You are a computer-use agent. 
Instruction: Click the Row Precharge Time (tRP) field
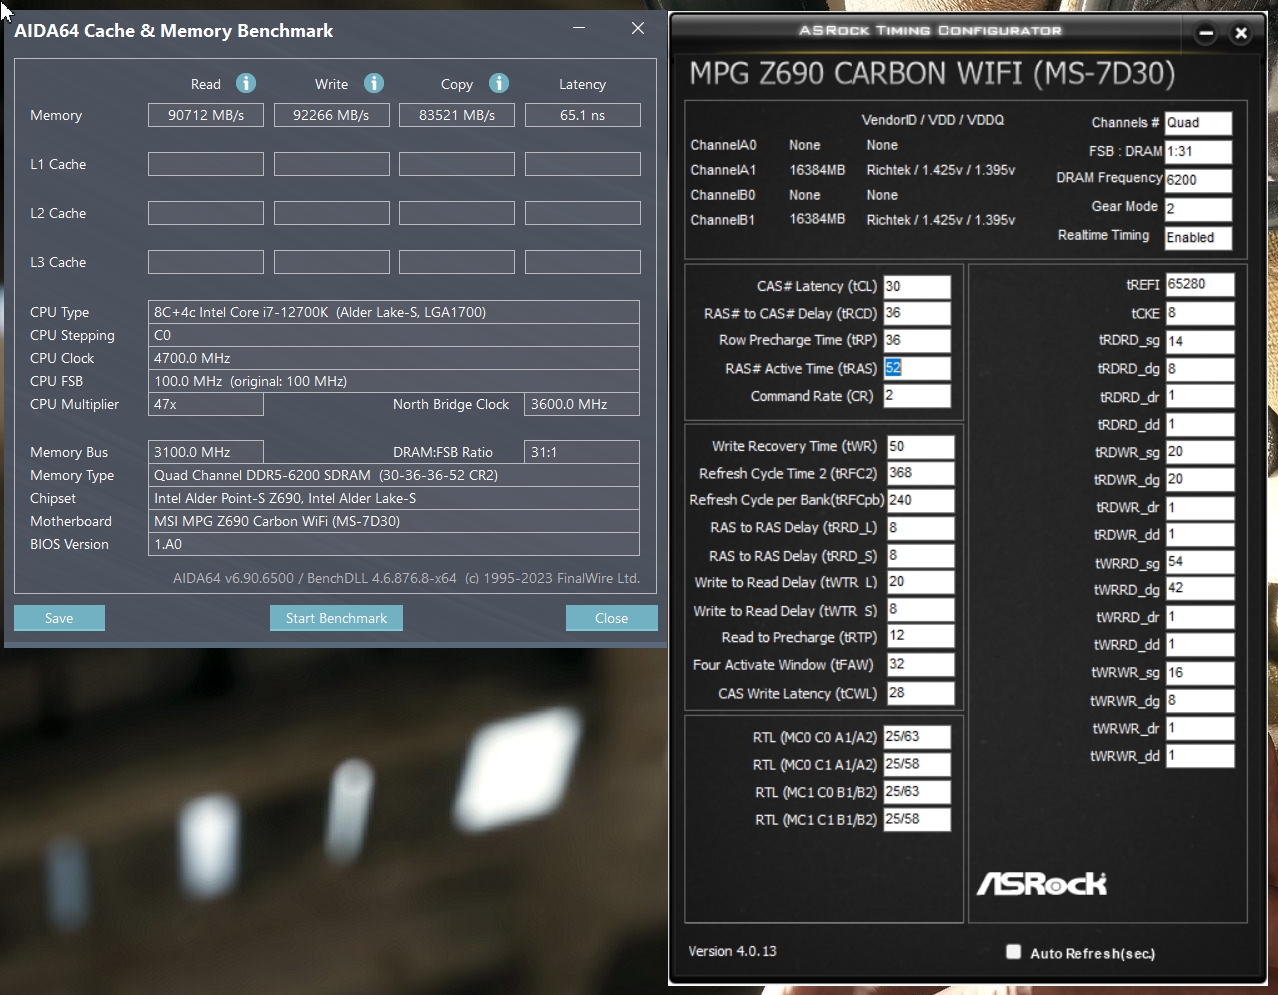917,340
